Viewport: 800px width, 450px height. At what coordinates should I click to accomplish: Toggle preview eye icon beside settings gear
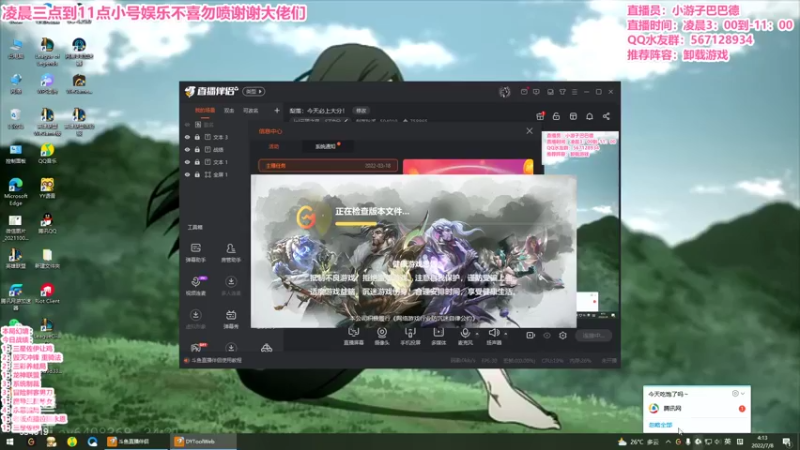click(547, 335)
